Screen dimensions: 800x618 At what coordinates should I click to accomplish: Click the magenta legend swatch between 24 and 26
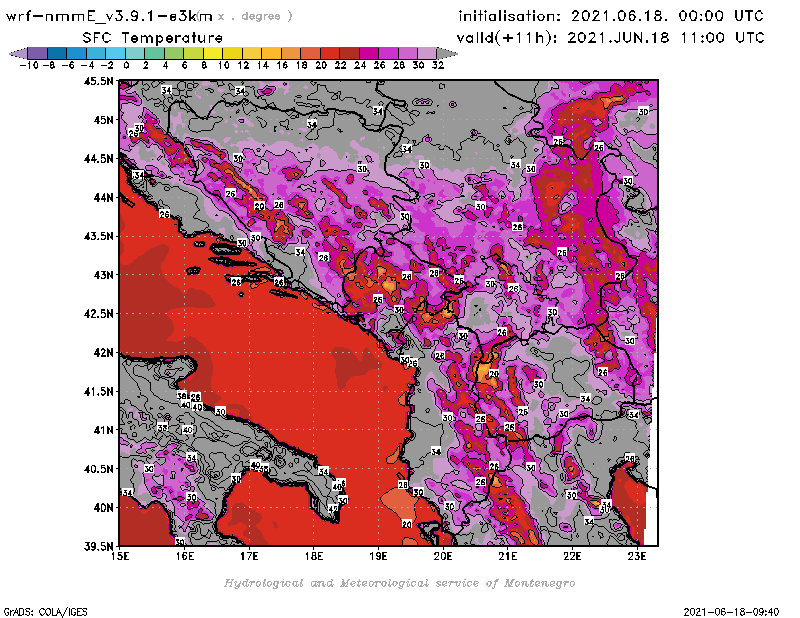click(368, 53)
